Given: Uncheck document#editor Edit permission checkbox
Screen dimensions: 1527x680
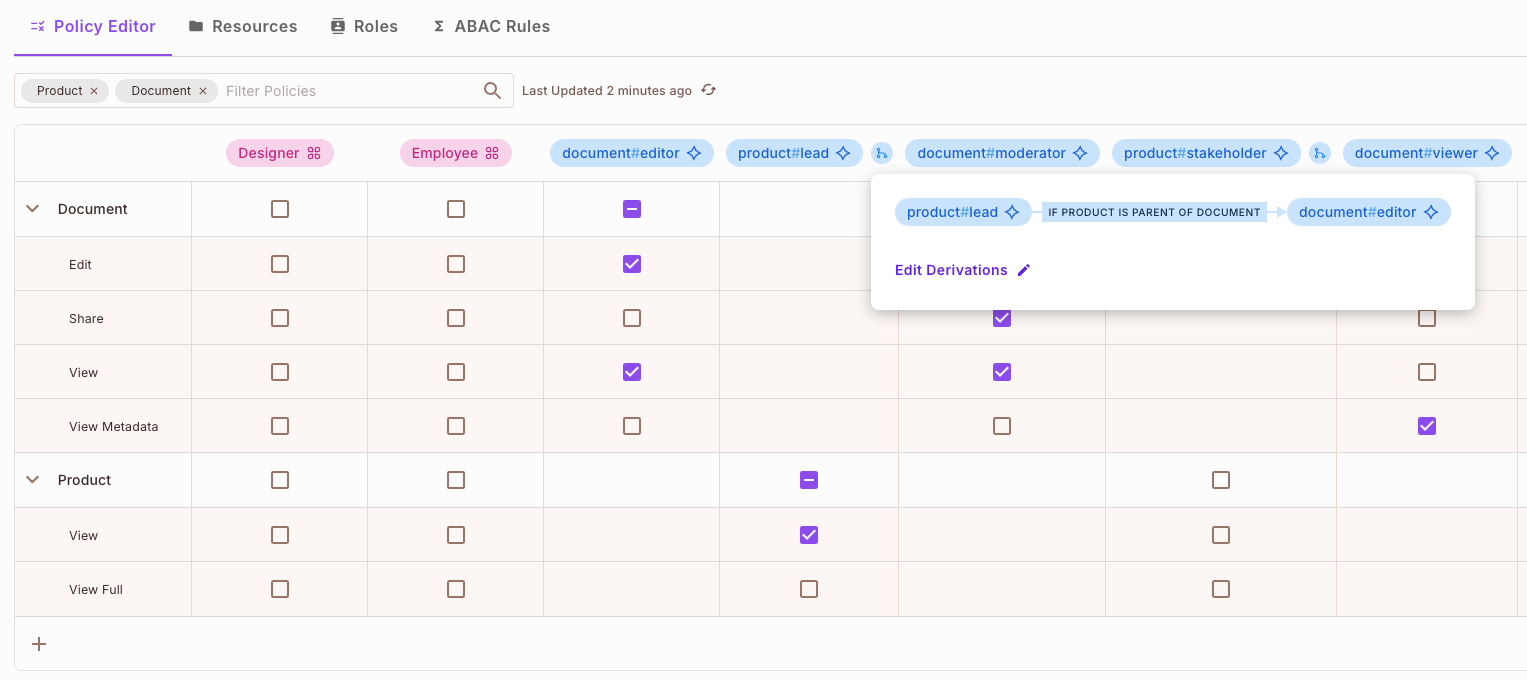Looking at the screenshot, I should click(631, 264).
